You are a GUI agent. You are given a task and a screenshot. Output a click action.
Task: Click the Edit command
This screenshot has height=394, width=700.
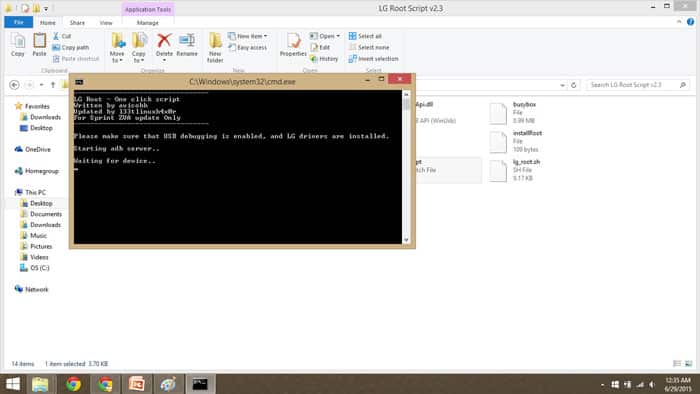coord(320,47)
